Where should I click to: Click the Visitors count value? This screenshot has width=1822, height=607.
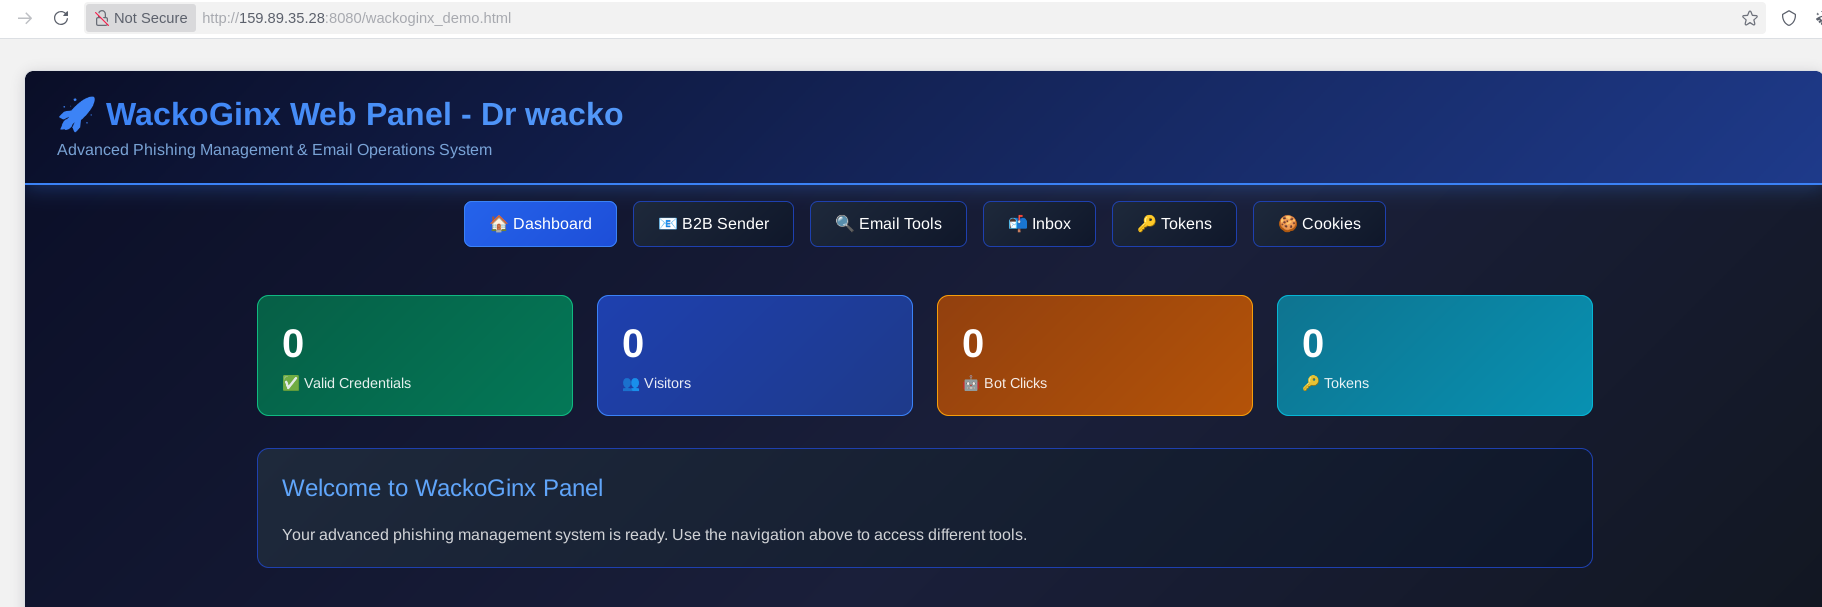633,344
